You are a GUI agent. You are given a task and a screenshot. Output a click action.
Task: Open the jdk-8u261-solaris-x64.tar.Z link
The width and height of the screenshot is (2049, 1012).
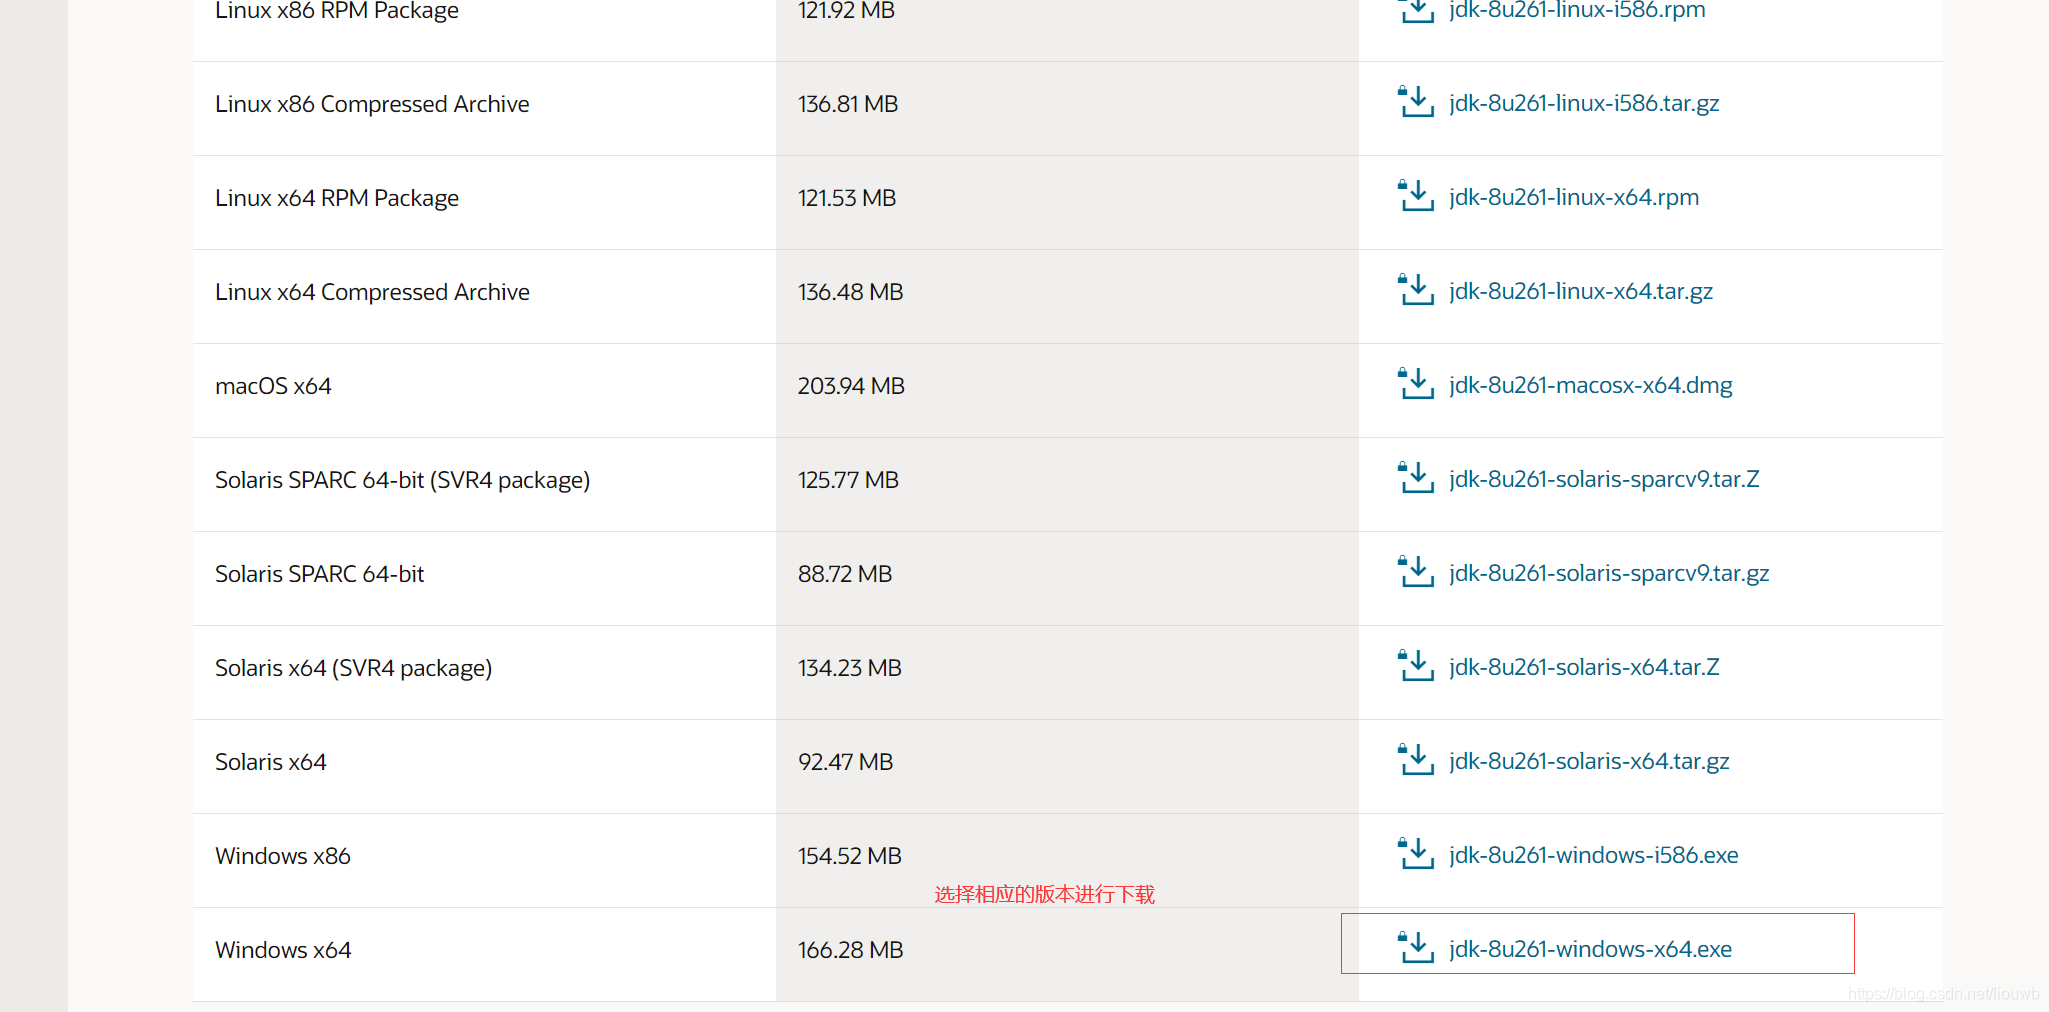(1584, 668)
